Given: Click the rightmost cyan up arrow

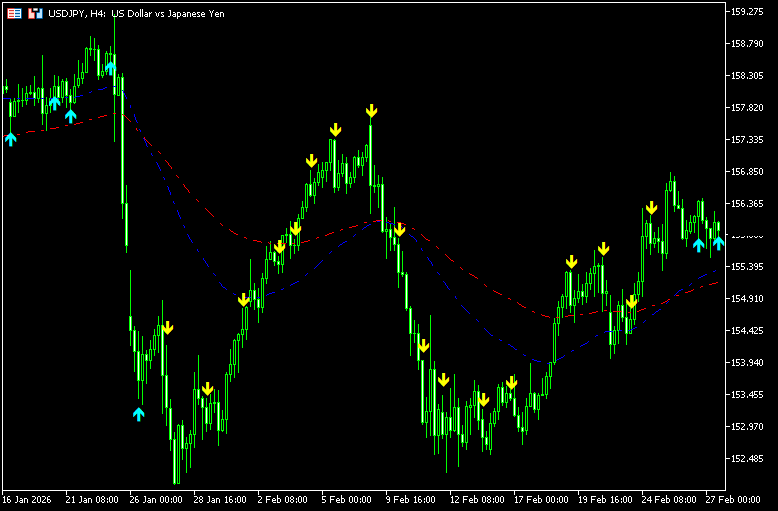Looking at the screenshot, I should click(718, 242).
